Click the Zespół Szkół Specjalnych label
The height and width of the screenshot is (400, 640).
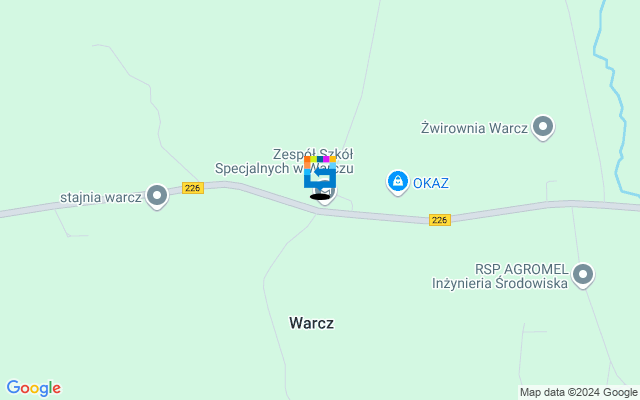(x=284, y=161)
